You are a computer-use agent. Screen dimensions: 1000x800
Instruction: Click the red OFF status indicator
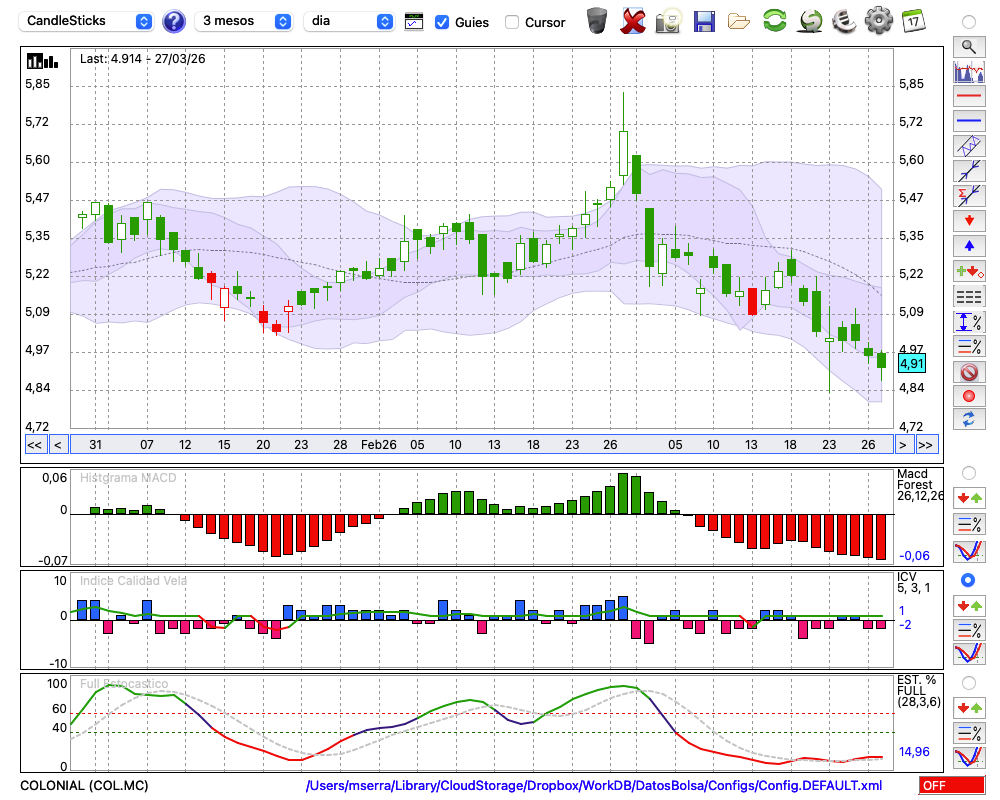[x=951, y=786]
